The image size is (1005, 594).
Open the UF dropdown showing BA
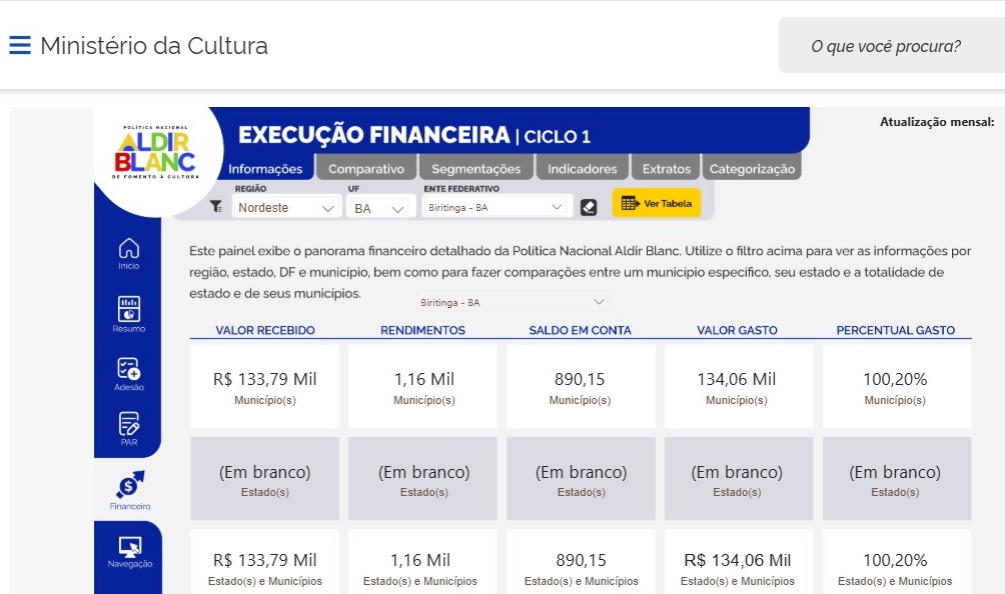pyautogui.click(x=380, y=208)
